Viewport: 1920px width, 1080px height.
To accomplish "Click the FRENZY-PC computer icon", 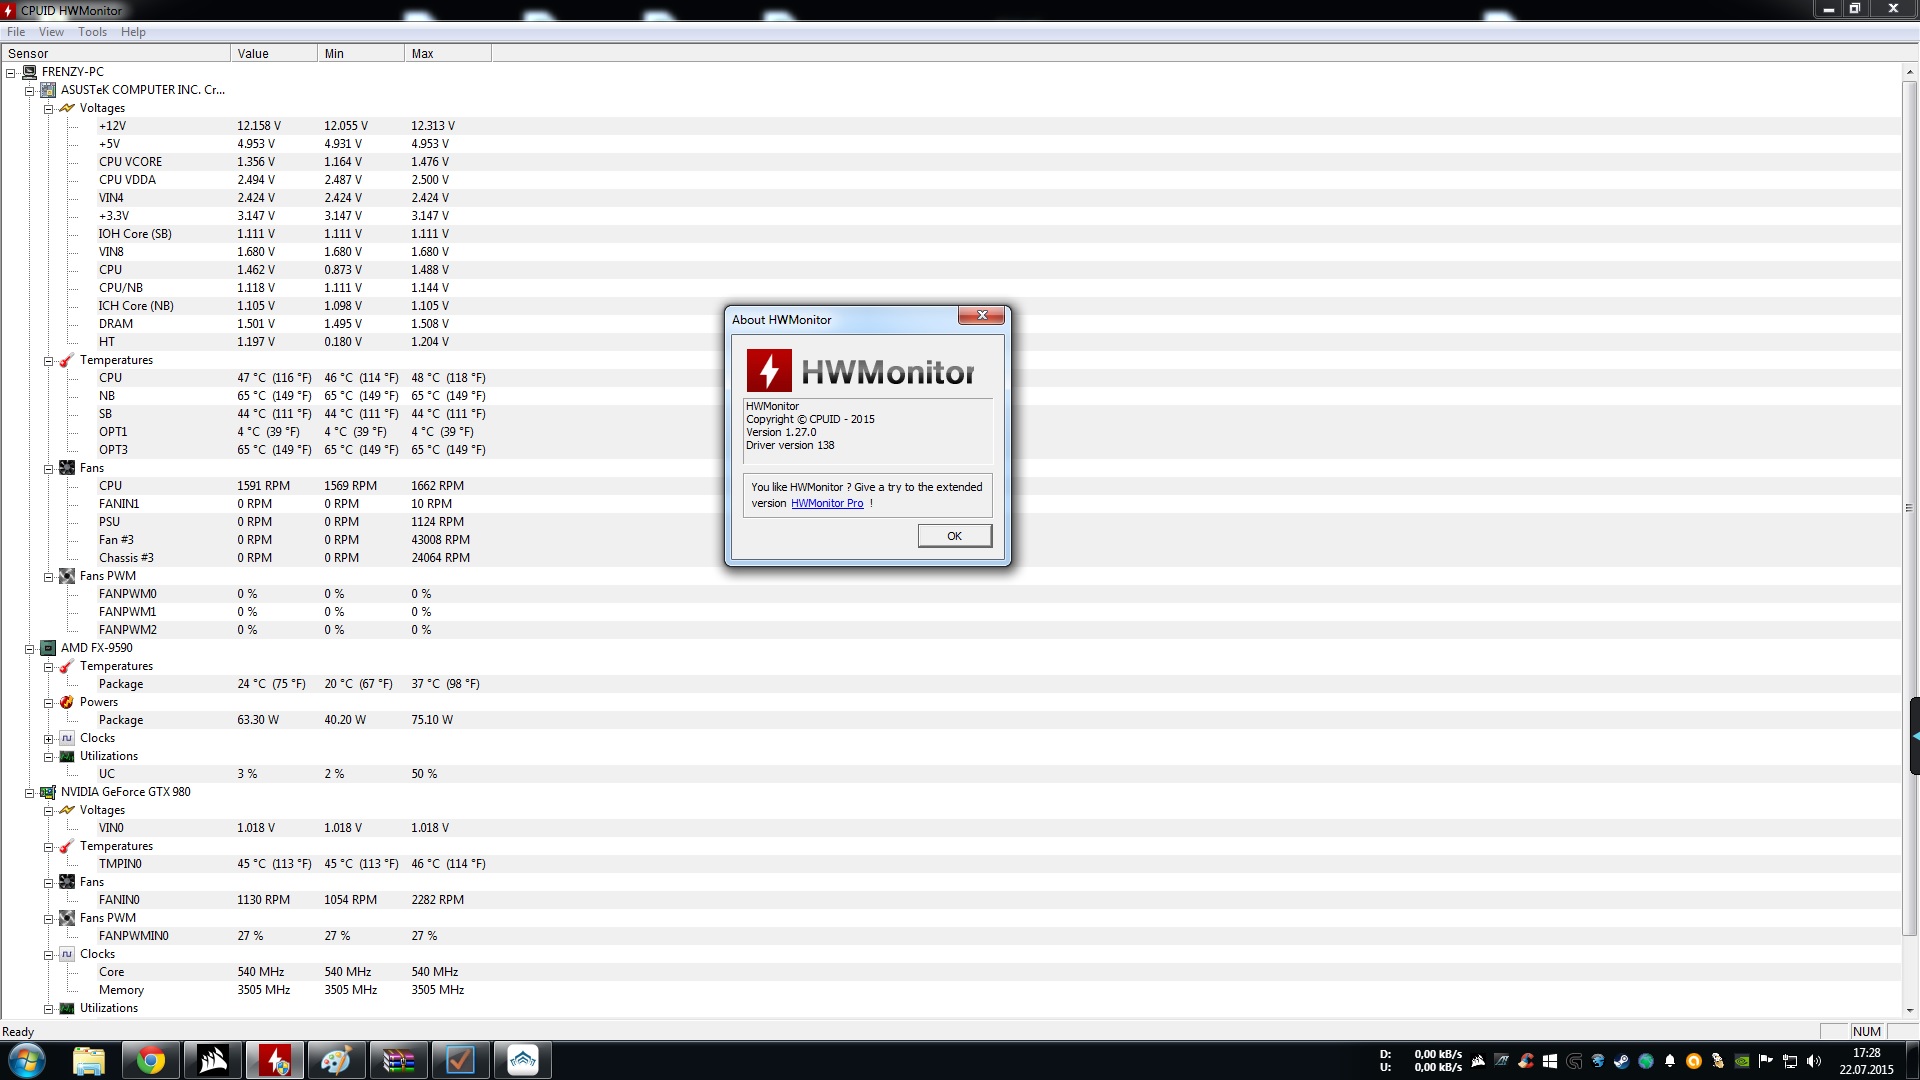I will [x=30, y=72].
